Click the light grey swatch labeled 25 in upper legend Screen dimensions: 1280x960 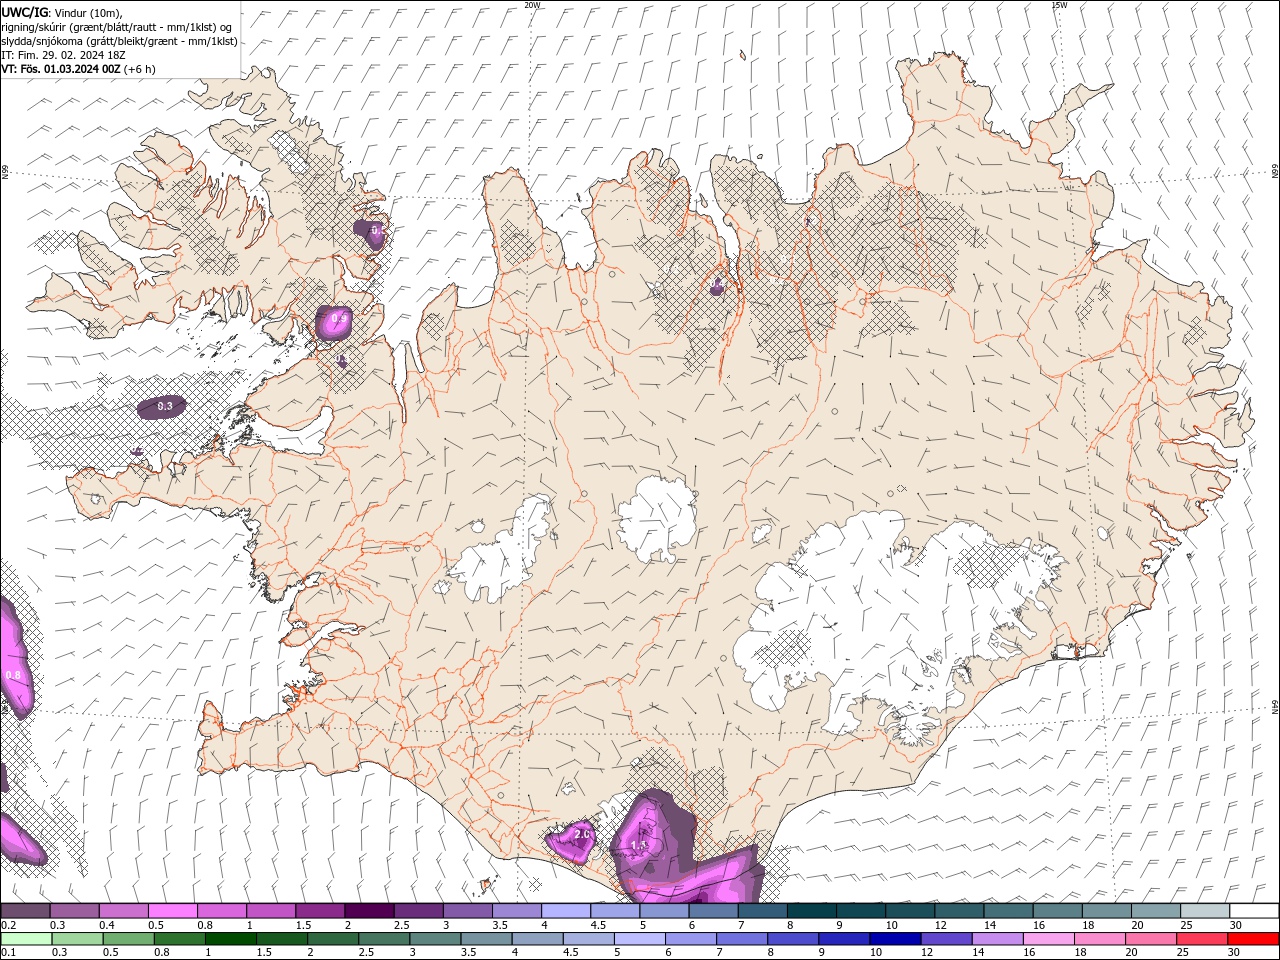1203,911
